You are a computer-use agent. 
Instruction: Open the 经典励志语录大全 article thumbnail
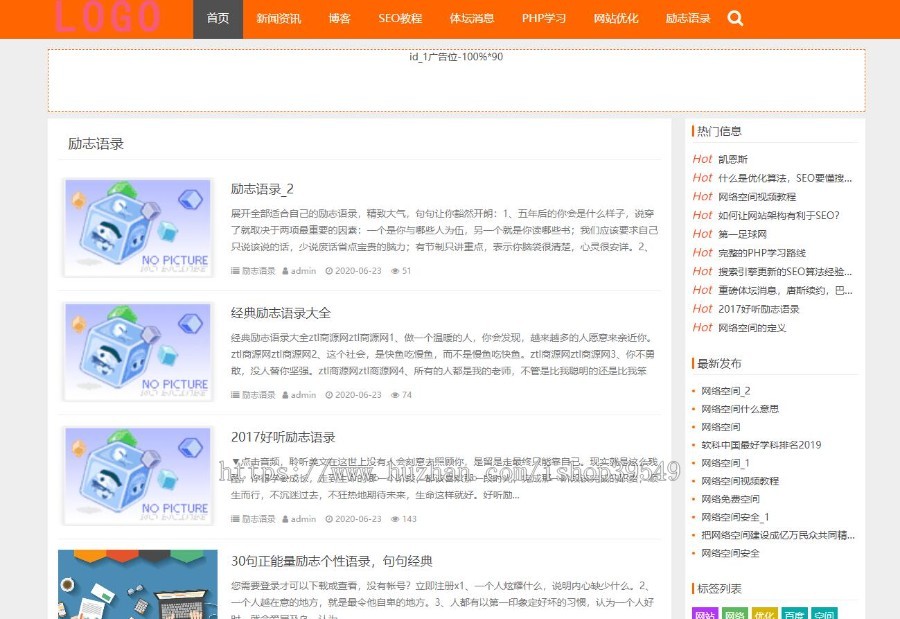pos(138,351)
